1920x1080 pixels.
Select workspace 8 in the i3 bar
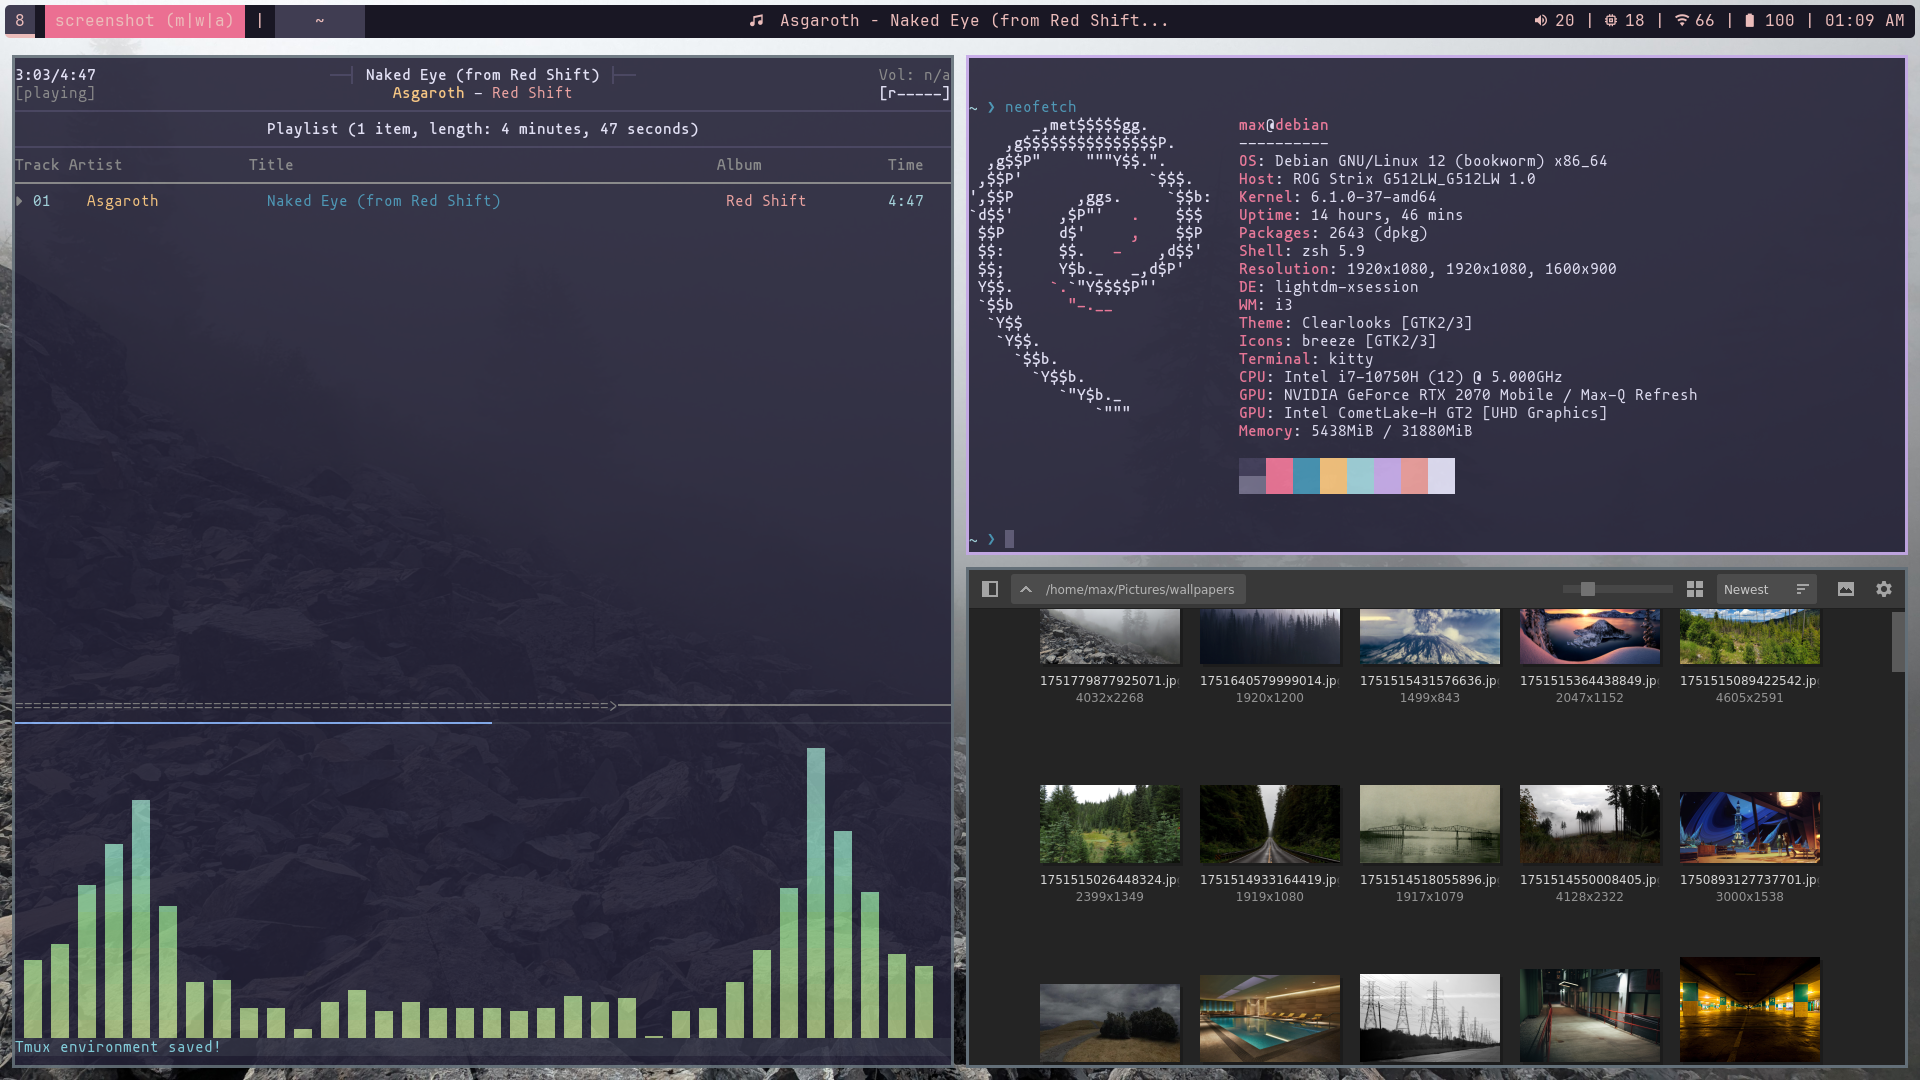20,20
